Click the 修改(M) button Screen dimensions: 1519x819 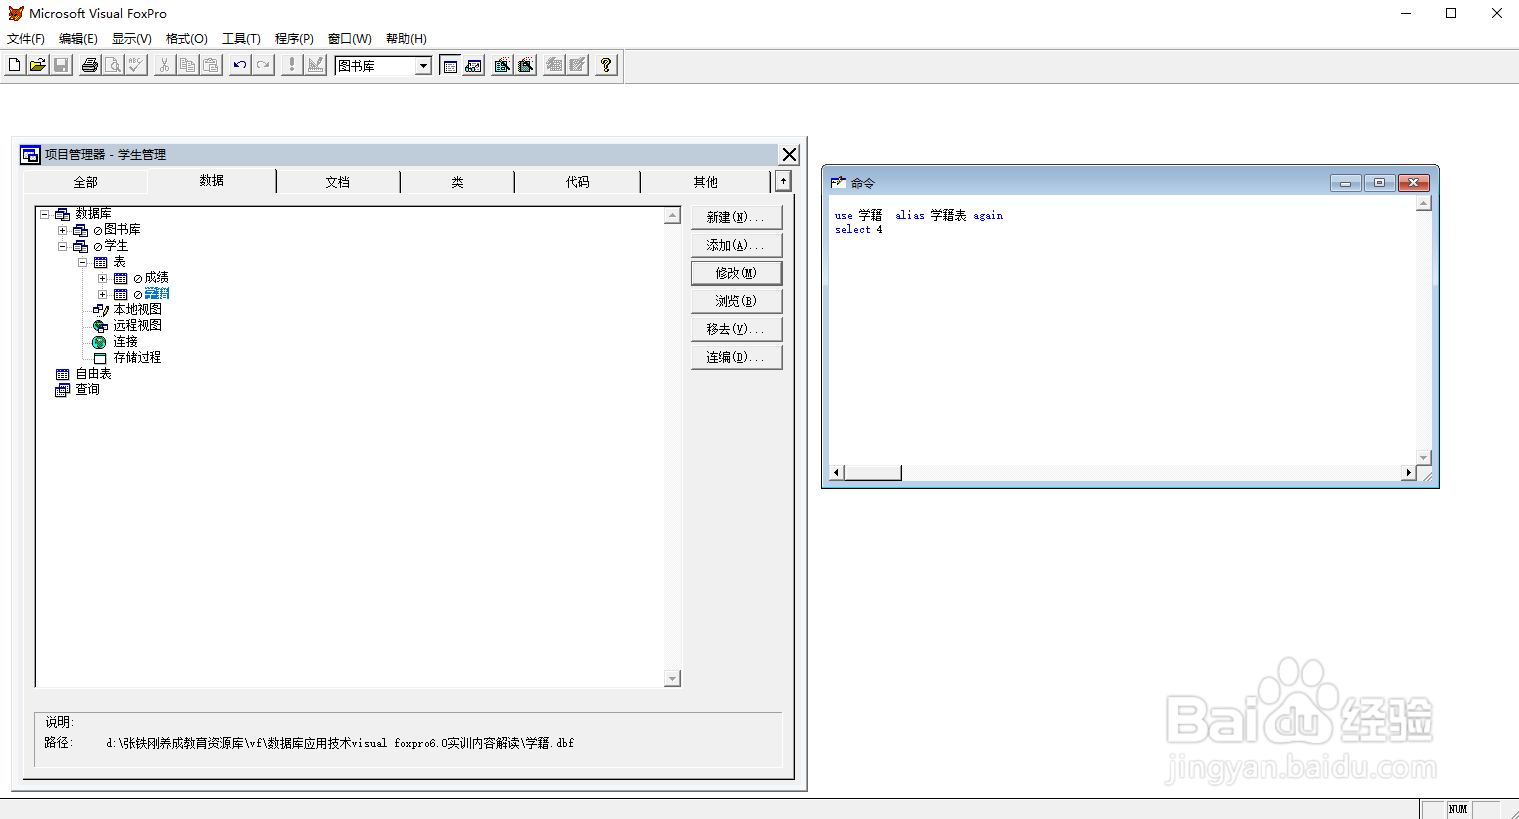pos(736,273)
